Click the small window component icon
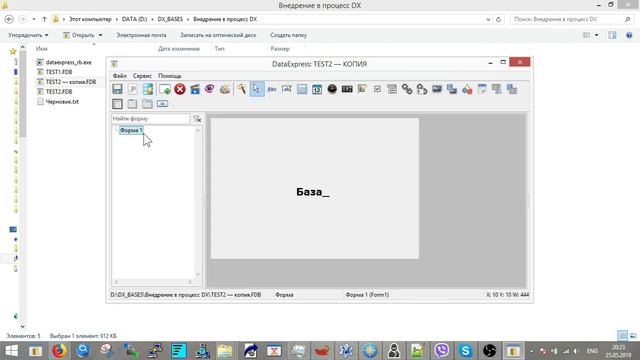Image resolution: width=640 pixels, height=360 pixels. click(482, 89)
